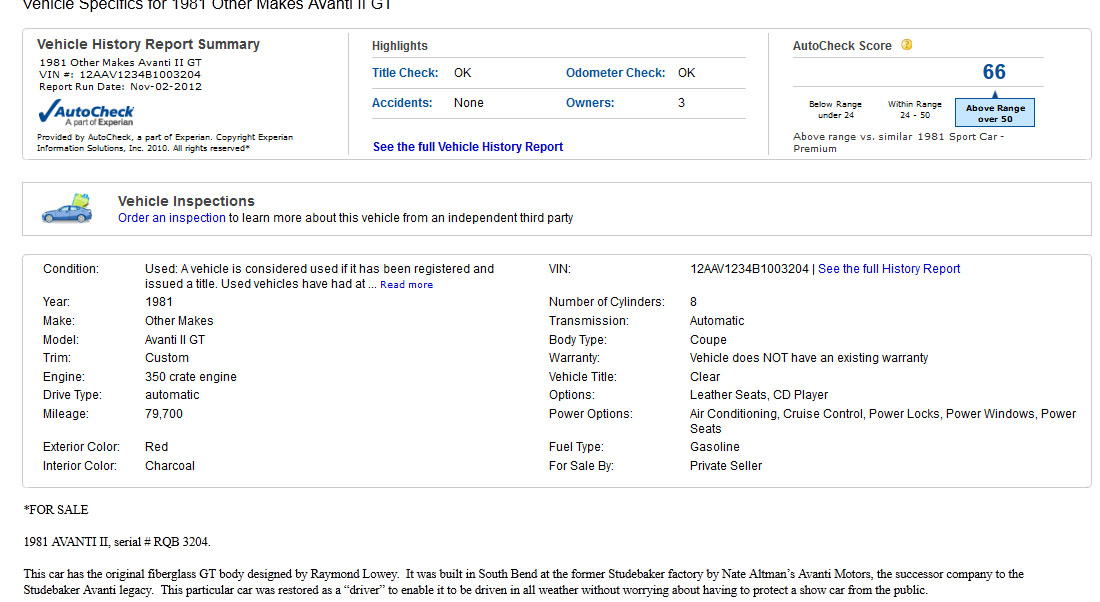The image size is (1100, 602).
Task: Click the 'Within Range 24 - 50' label
Action: (914, 109)
